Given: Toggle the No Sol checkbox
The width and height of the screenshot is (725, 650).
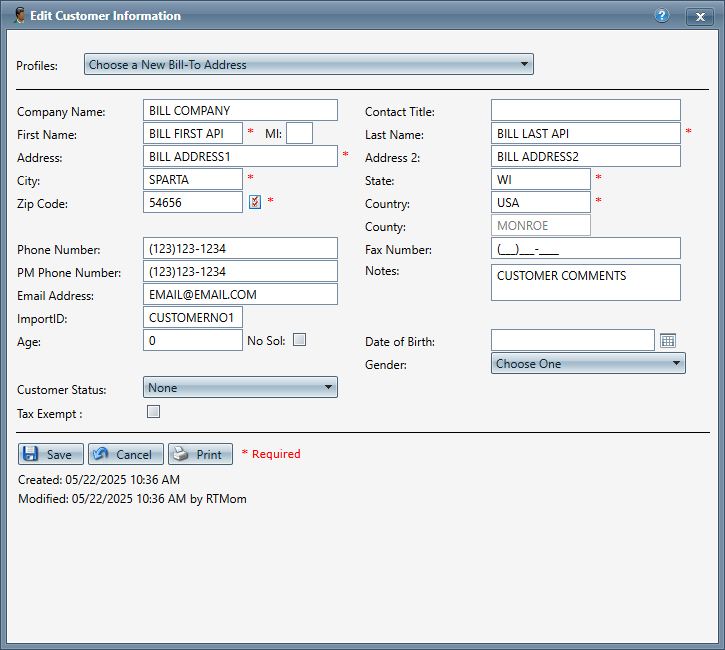Looking at the screenshot, I should pos(299,340).
